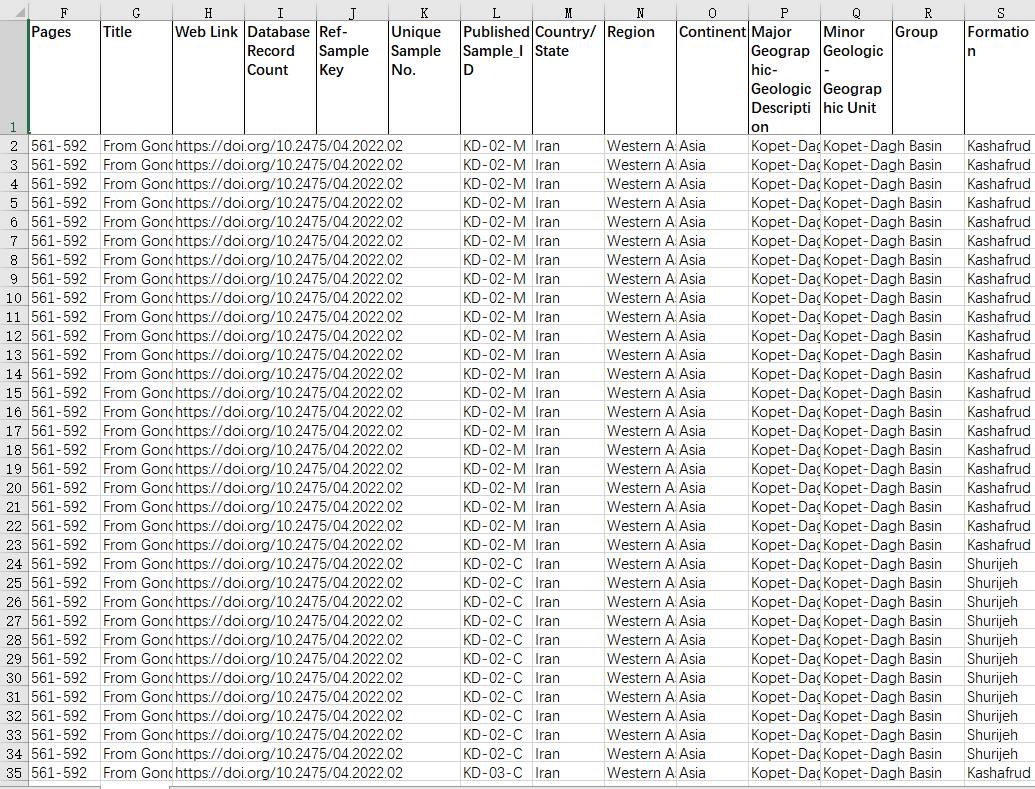1035x789 pixels.
Task: Select column S header
Action: [x=999, y=12]
